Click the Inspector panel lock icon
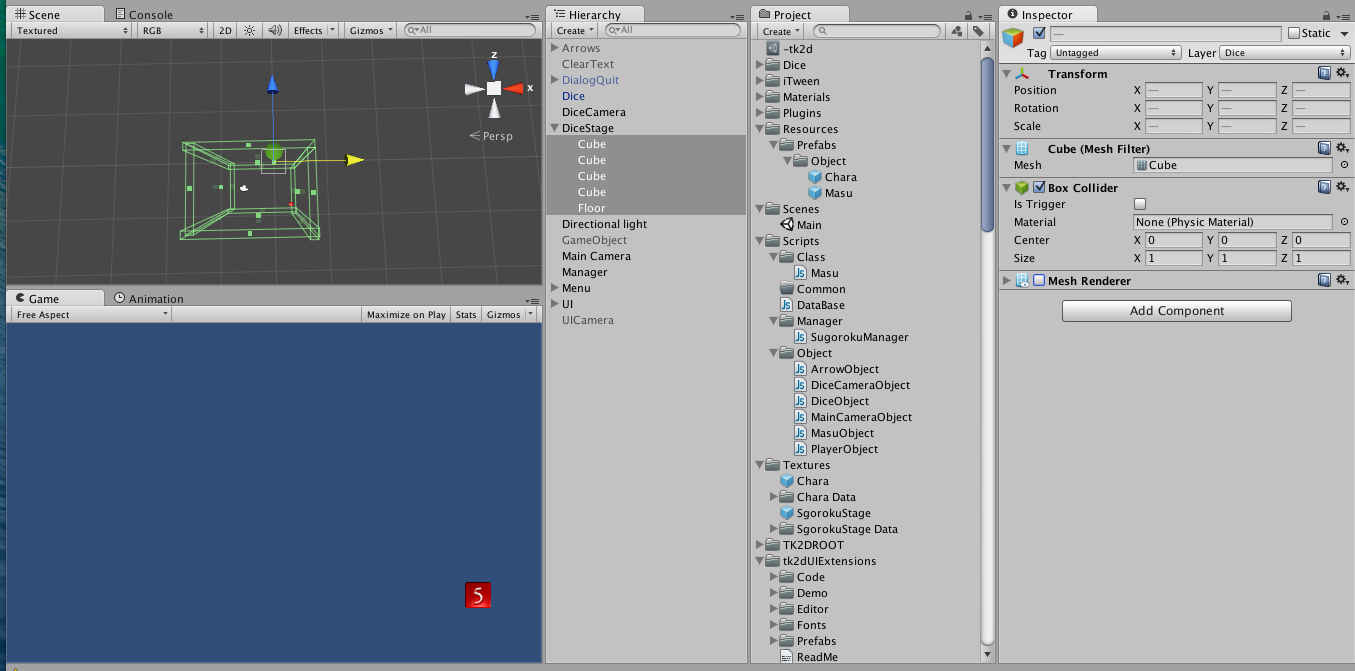This screenshot has width=1355, height=671. [1328, 15]
